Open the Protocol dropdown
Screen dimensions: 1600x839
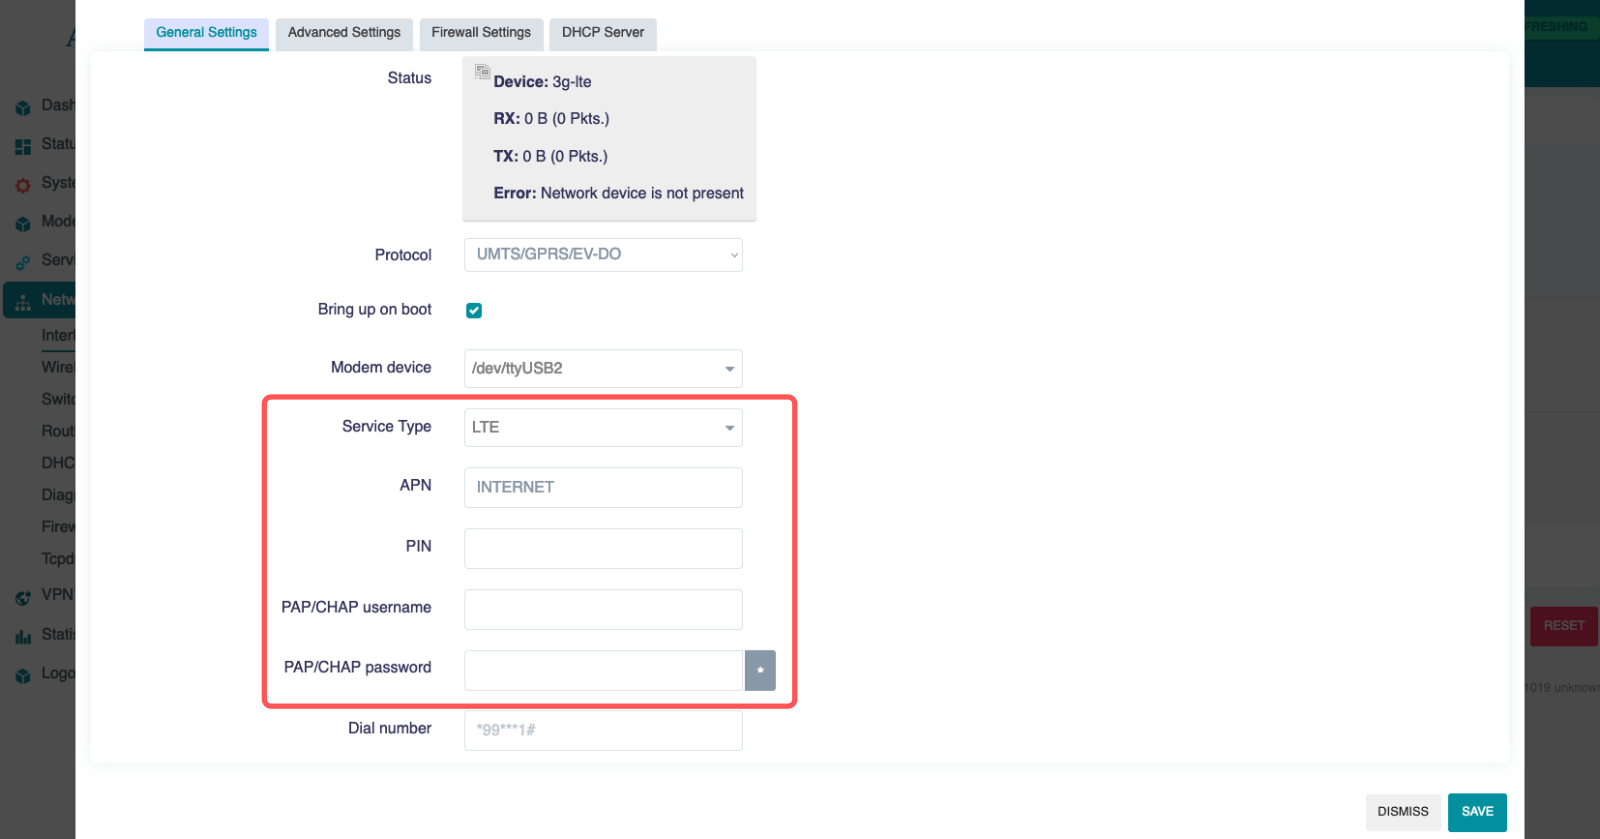pyautogui.click(x=603, y=255)
